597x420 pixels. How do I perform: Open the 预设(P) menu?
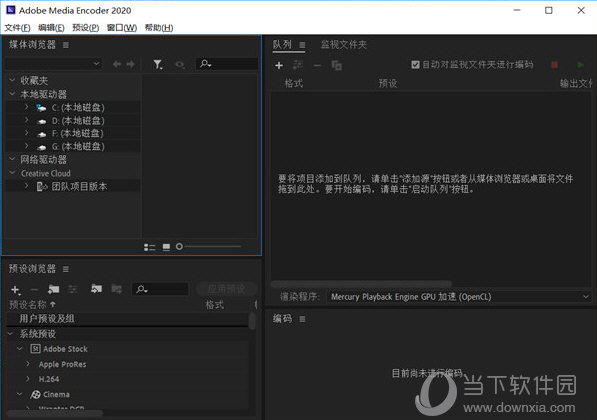point(86,28)
